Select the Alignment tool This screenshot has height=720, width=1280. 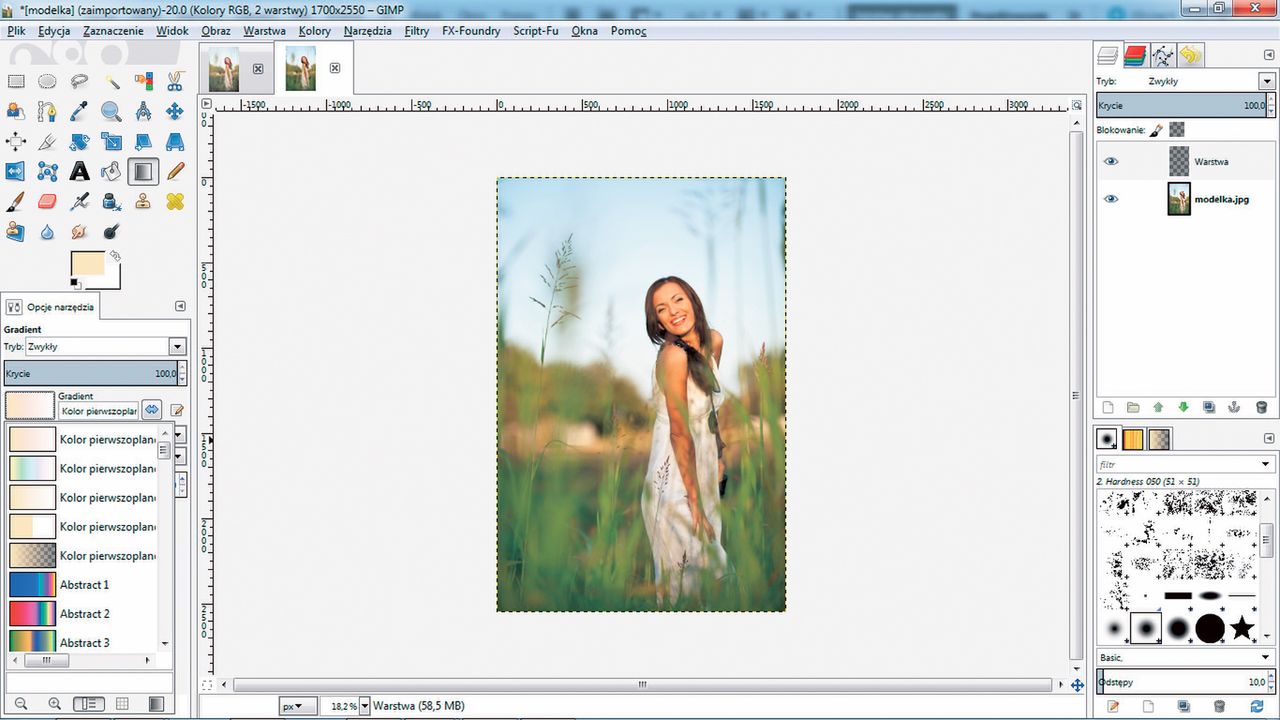point(16,141)
